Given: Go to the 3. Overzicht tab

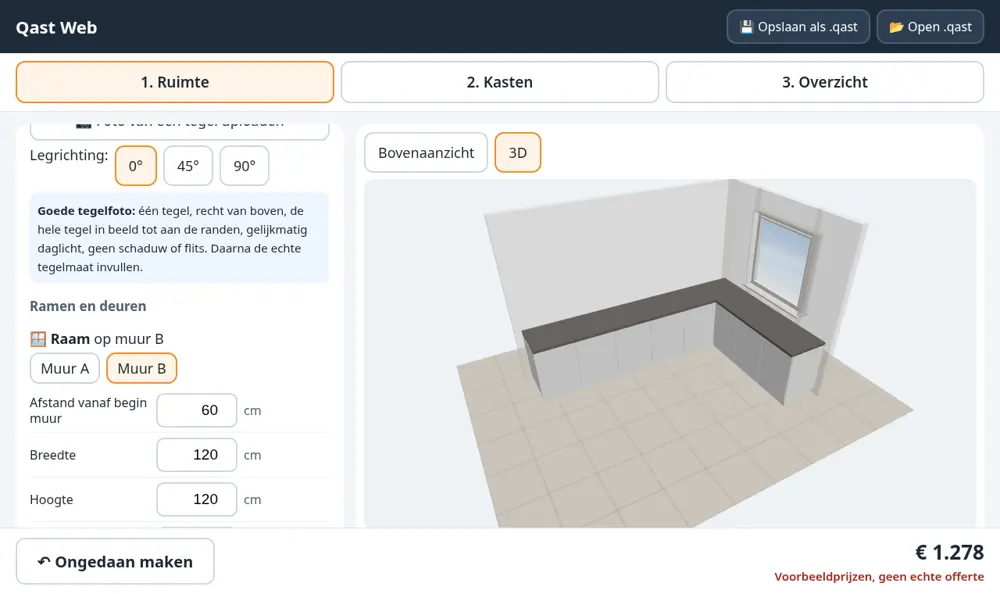Looking at the screenshot, I should point(825,82).
